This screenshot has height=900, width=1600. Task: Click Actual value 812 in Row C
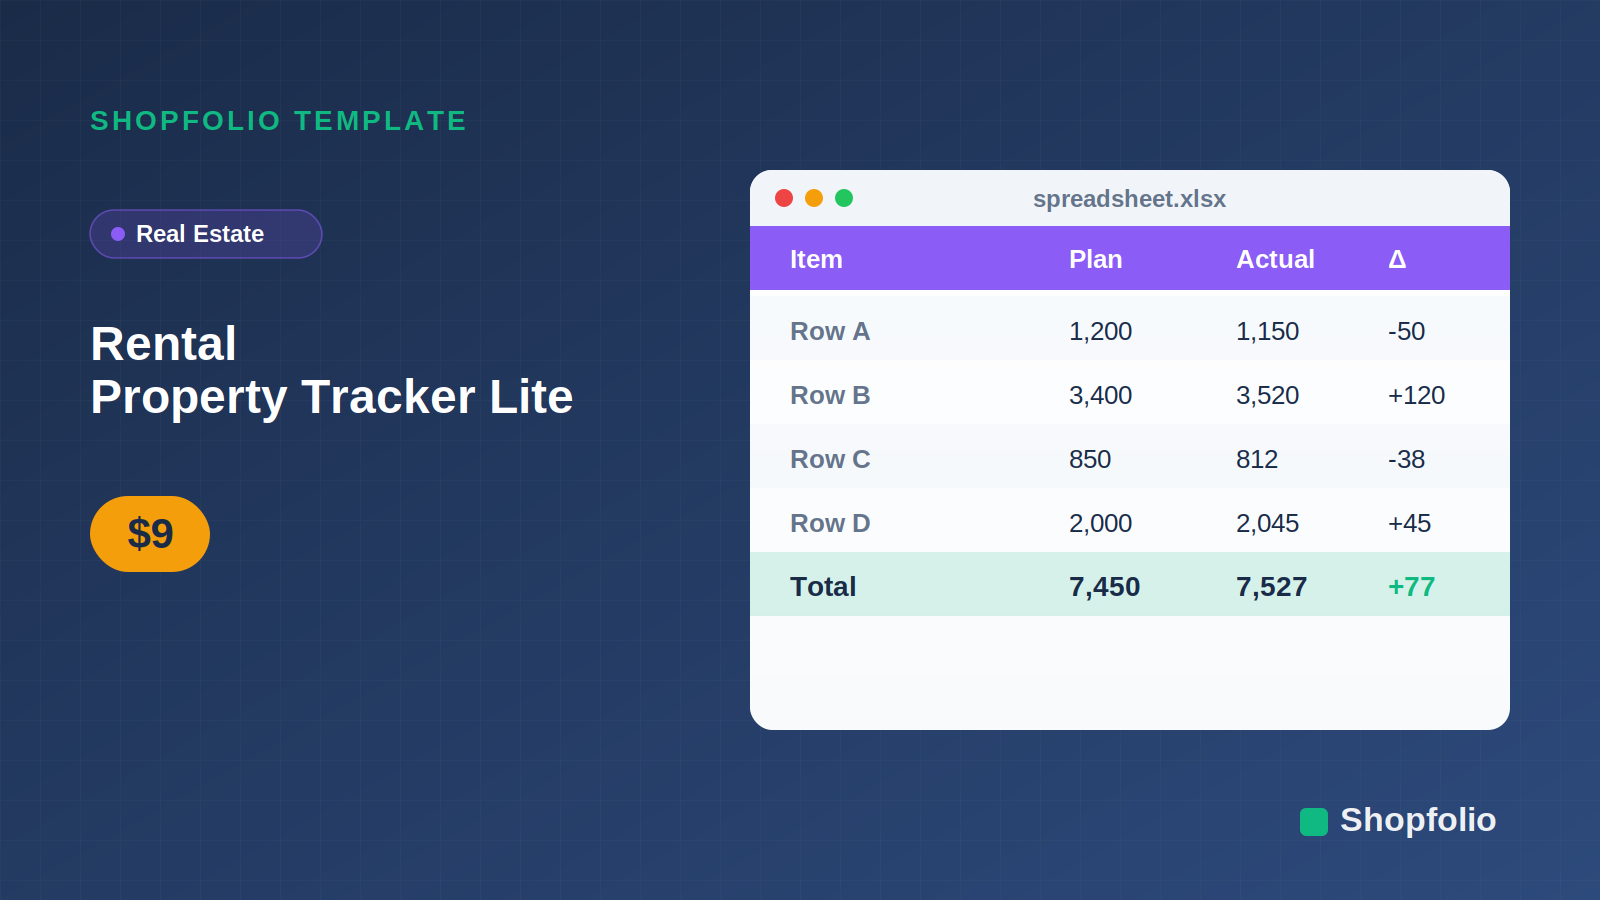[x=1257, y=459]
